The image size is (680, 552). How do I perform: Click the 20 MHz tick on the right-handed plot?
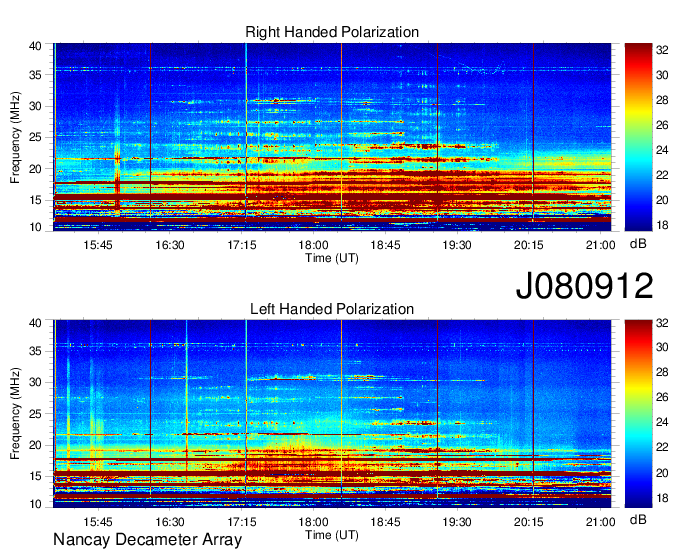coord(35,169)
